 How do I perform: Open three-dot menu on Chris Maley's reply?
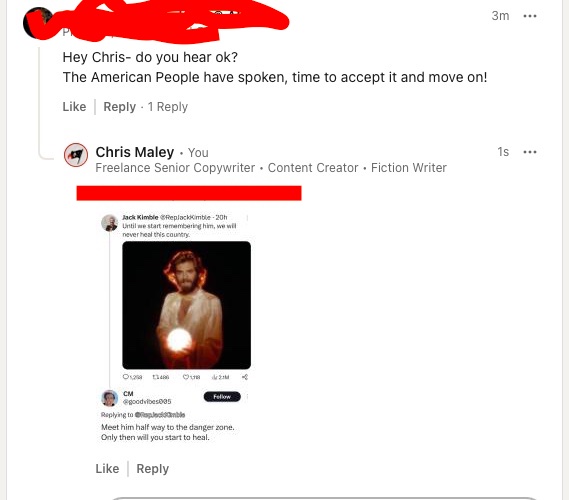[x=530, y=152]
